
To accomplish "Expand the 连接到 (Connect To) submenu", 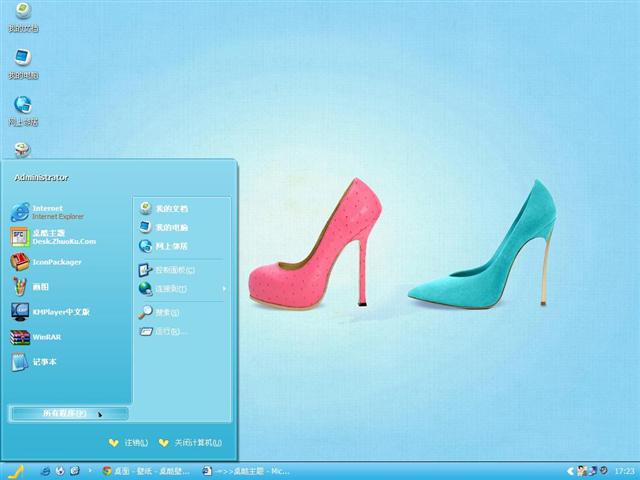I will coord(182,289).
